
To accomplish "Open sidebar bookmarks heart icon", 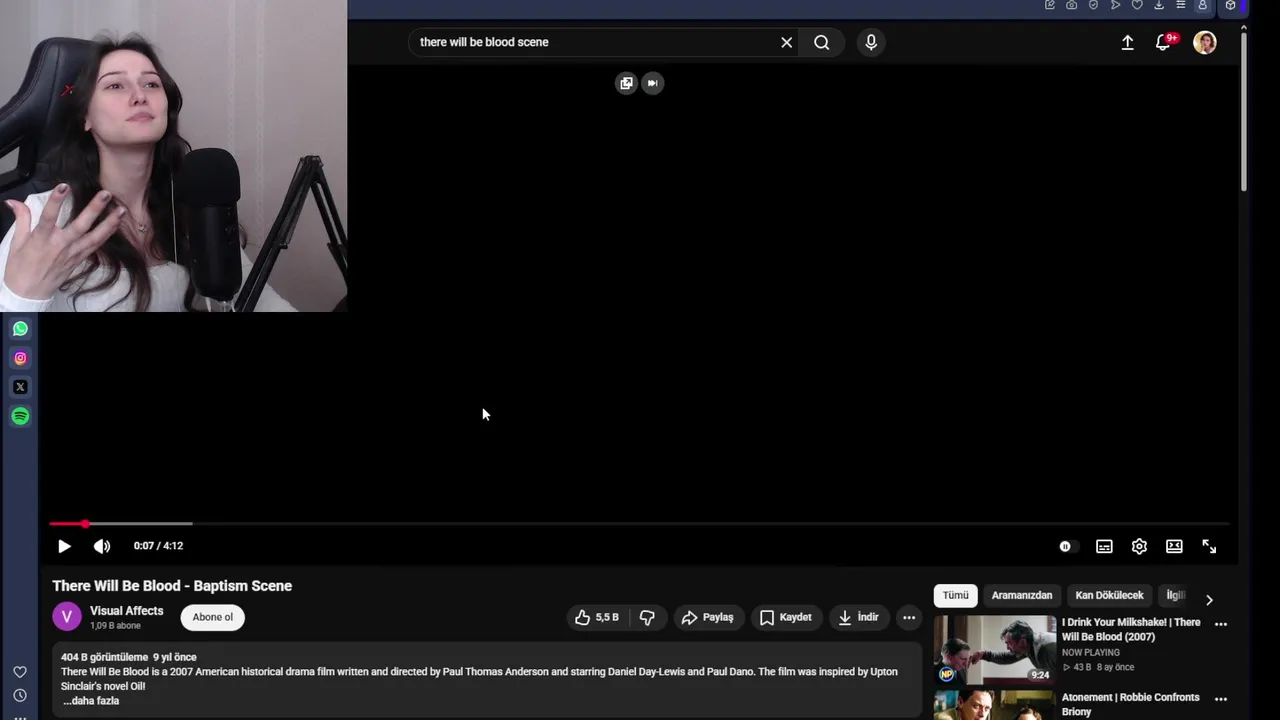I will 20,672.
